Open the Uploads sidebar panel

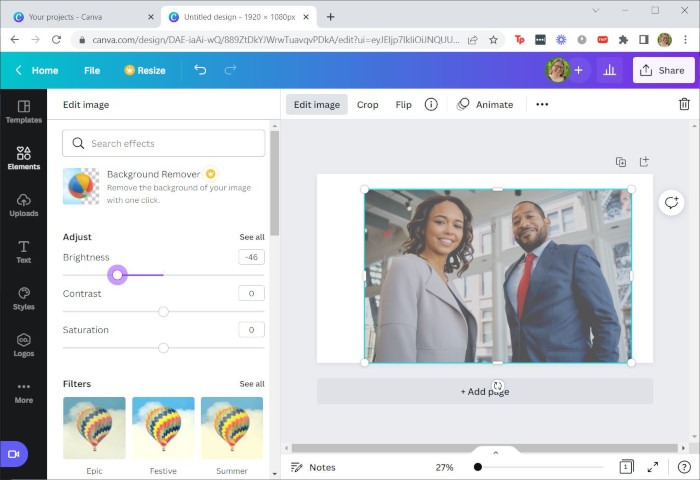click(x=24, y=205)
